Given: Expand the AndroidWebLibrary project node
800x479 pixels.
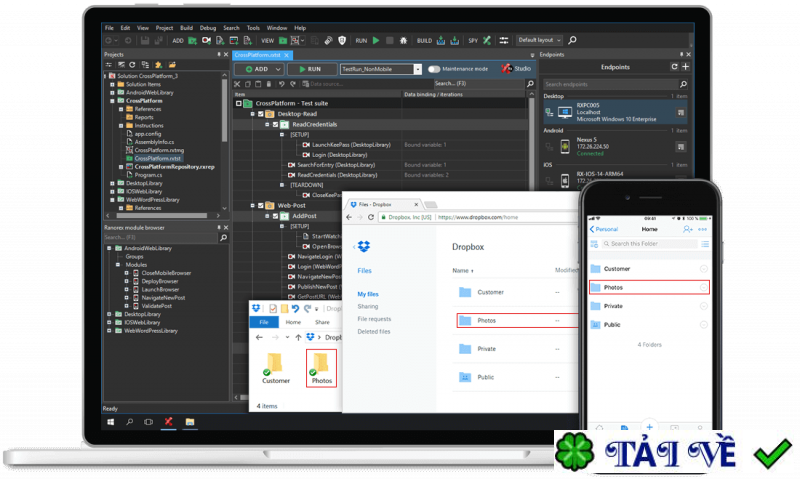Looking at the screenshot, I should pos(112,93).
